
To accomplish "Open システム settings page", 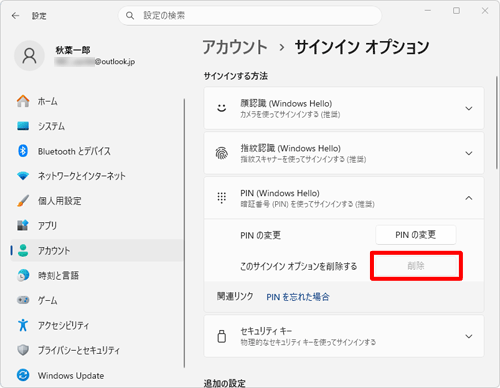I will pos(97,126).
